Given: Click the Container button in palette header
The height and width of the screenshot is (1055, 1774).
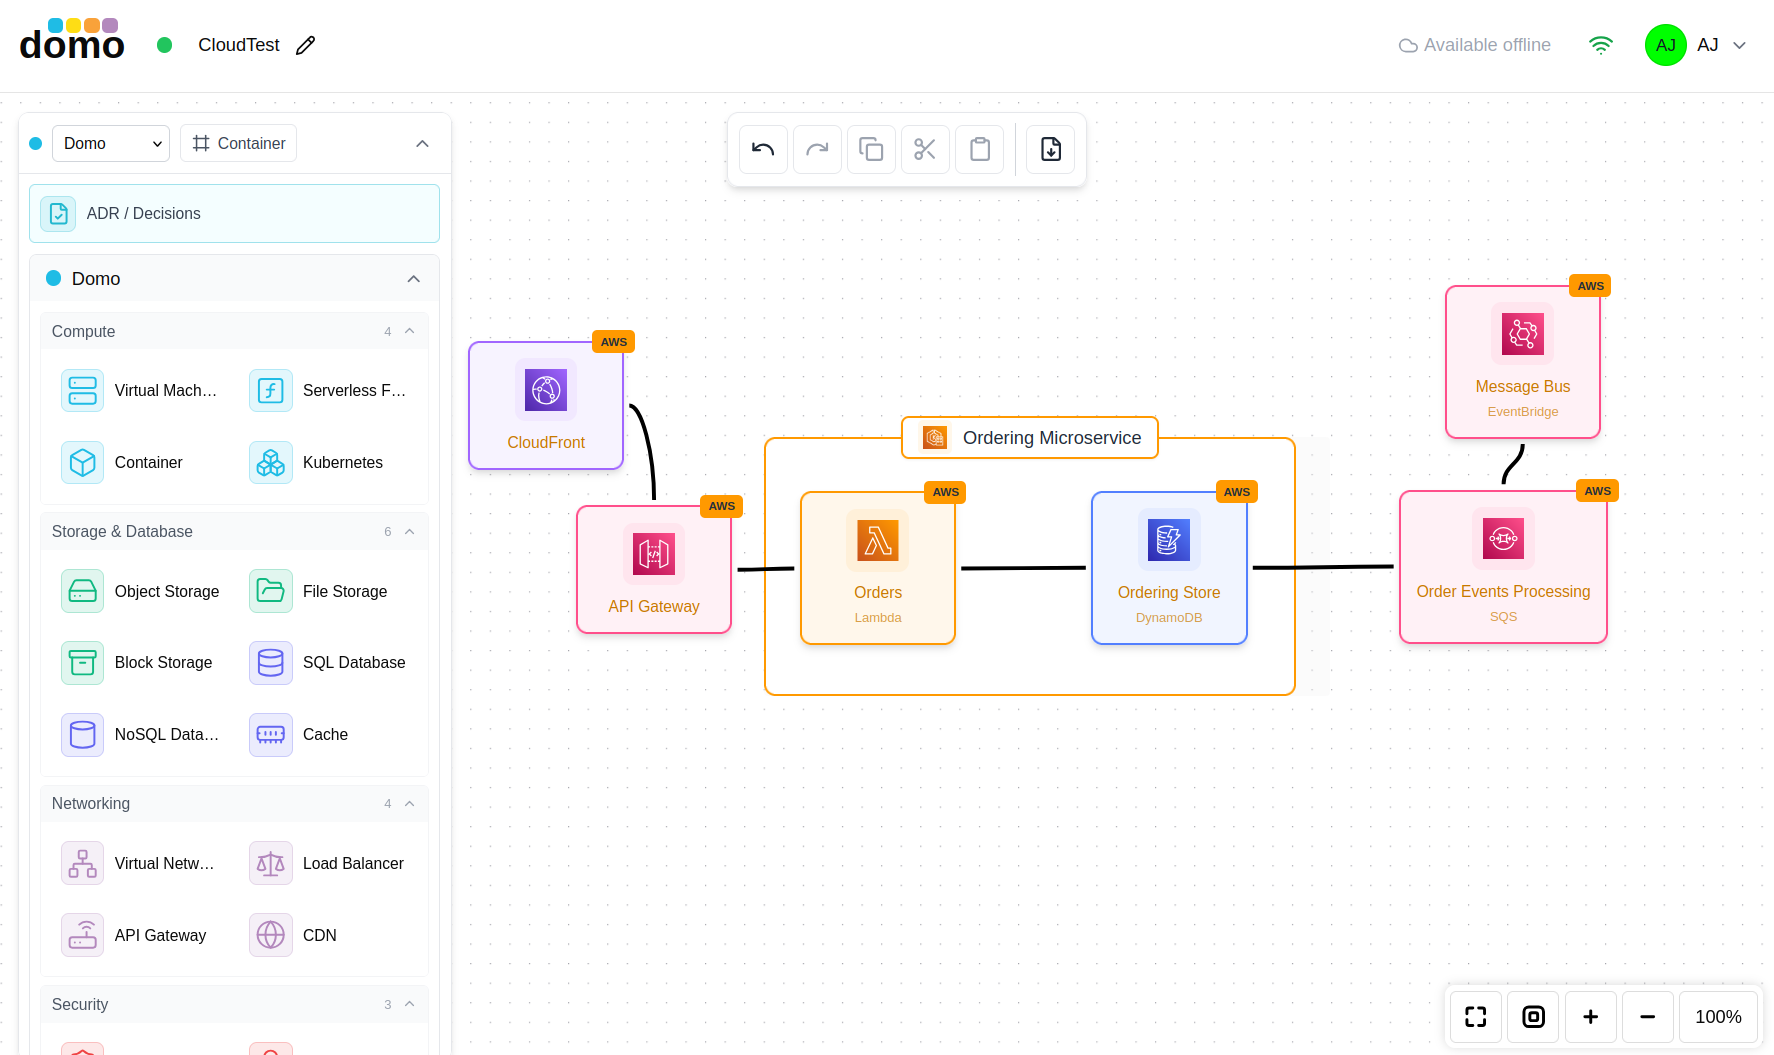Looking at the screenshot, I should coord(239,143).
